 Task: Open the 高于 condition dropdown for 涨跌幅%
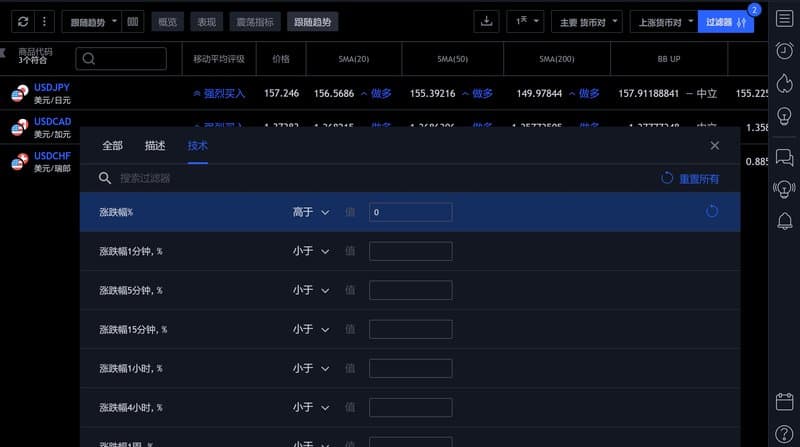click(x=311, y=212)
